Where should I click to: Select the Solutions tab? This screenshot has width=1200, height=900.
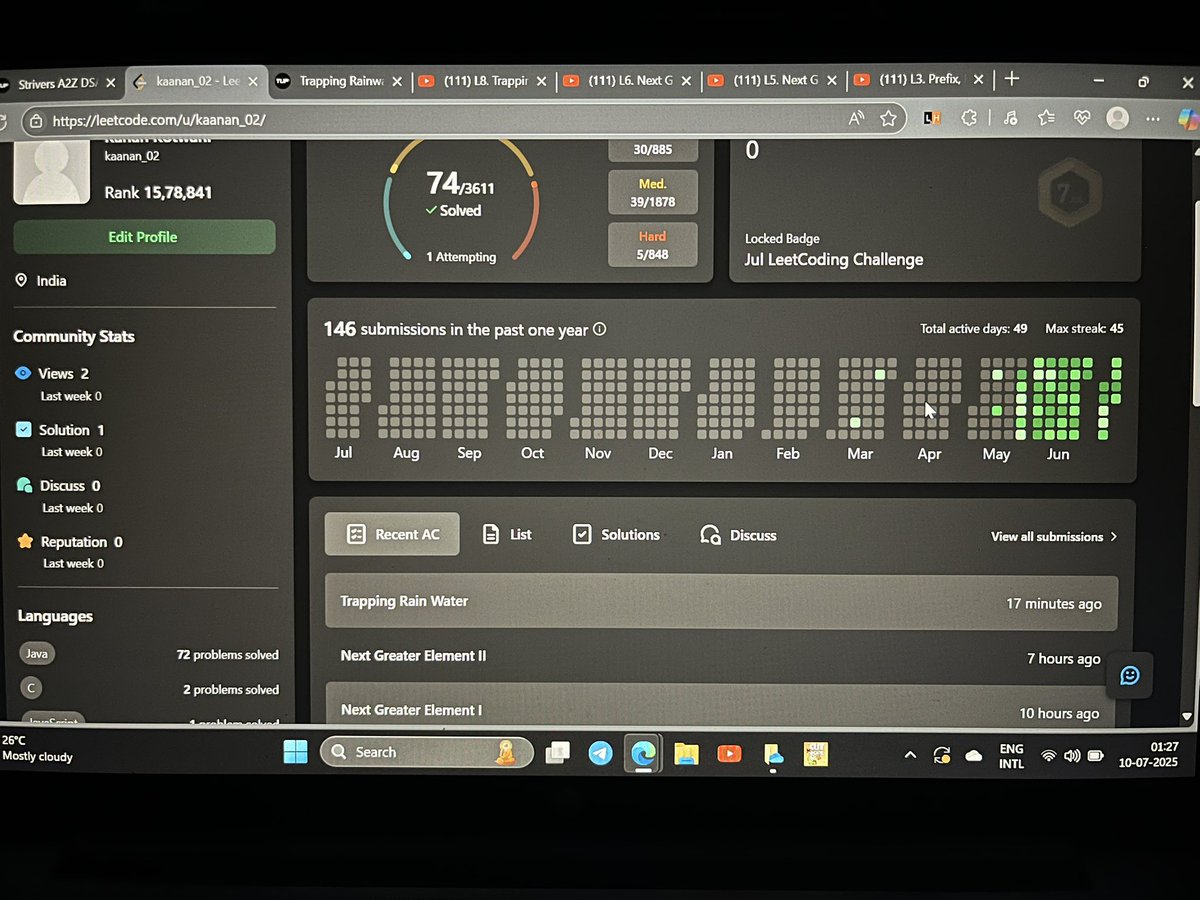click(x=616, y=535)
